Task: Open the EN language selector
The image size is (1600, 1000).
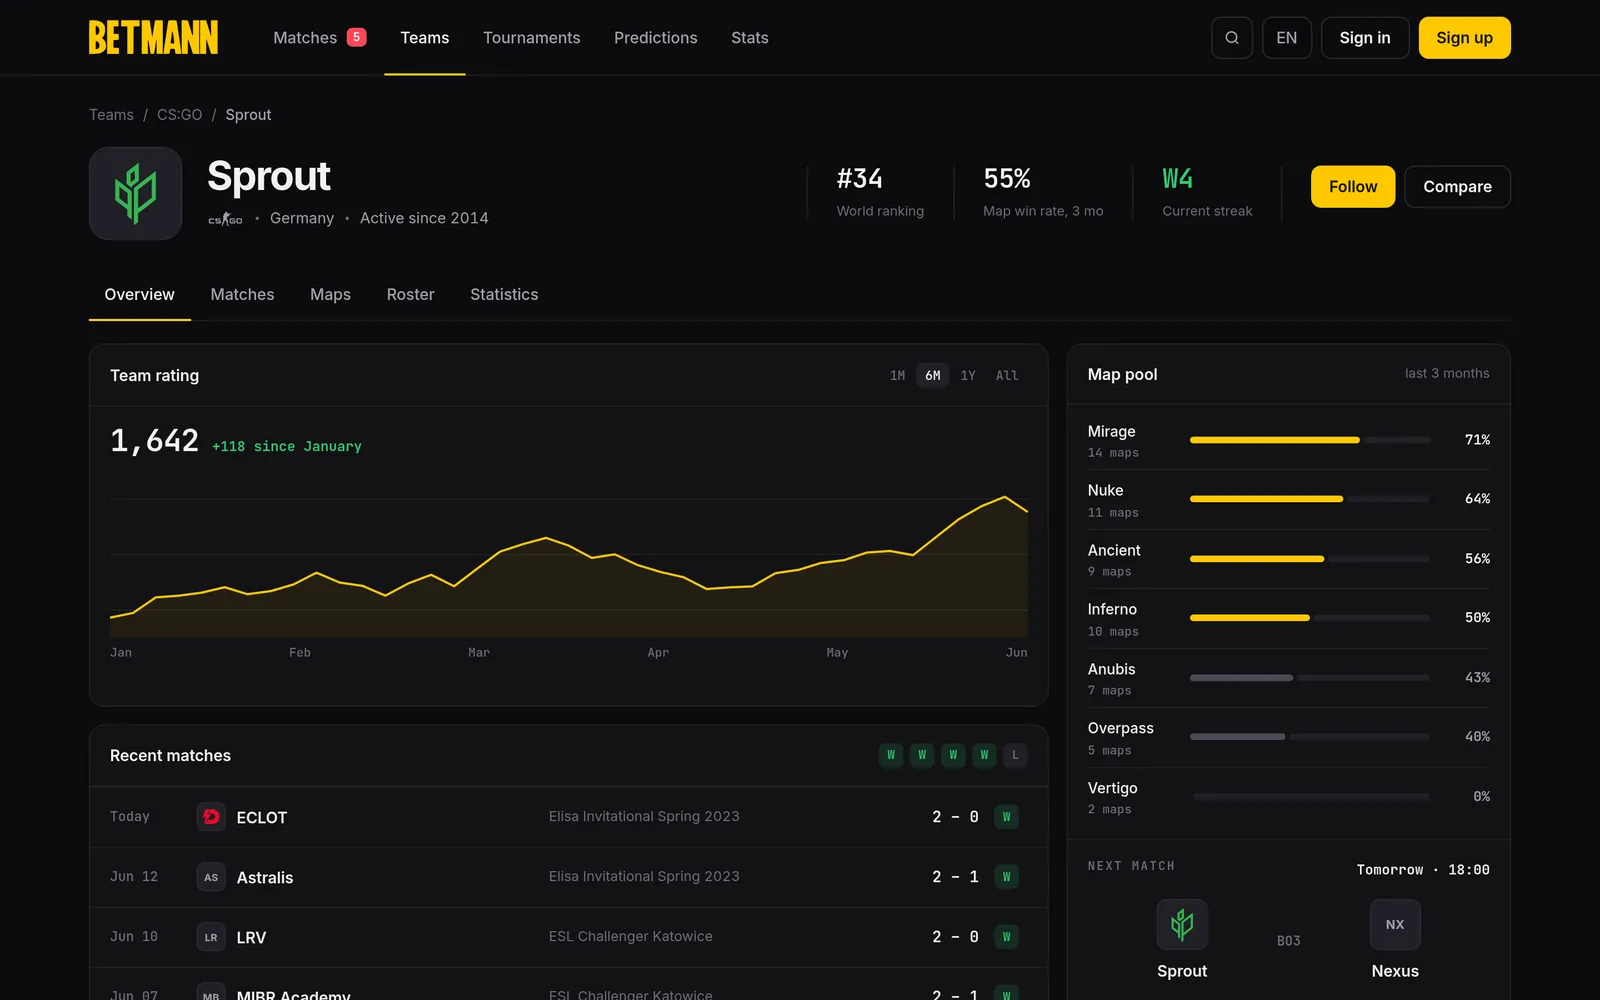Action: coord(1287,38)
